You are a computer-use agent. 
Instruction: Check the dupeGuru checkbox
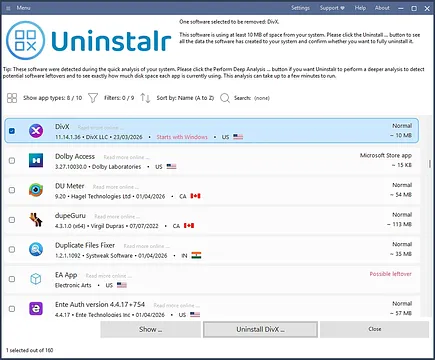pyautogui.click(x=12, y=220)
